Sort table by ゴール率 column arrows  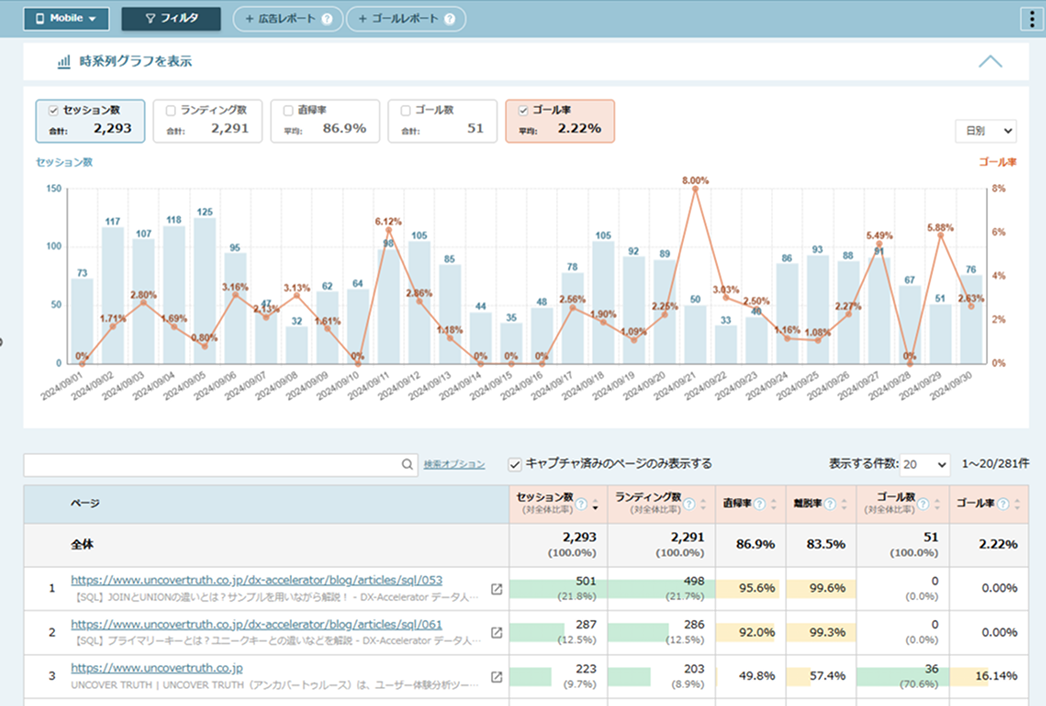pyautogui.click(x=1017, y=504)
